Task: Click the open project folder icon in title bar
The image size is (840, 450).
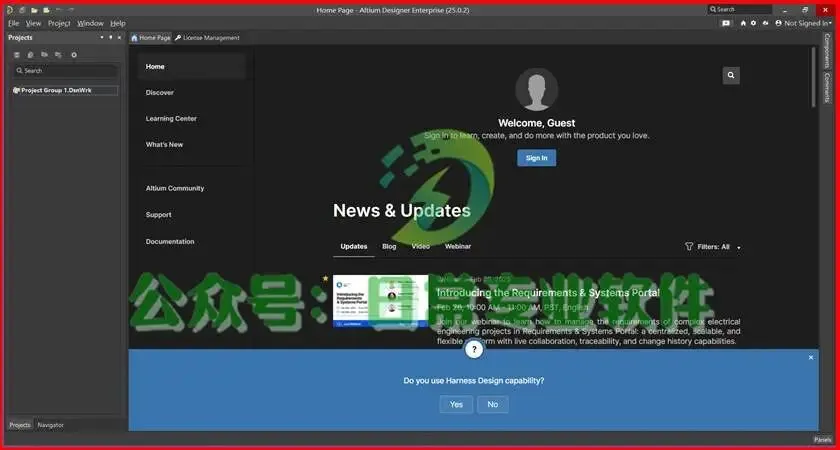Action: (x=47, y=10)
